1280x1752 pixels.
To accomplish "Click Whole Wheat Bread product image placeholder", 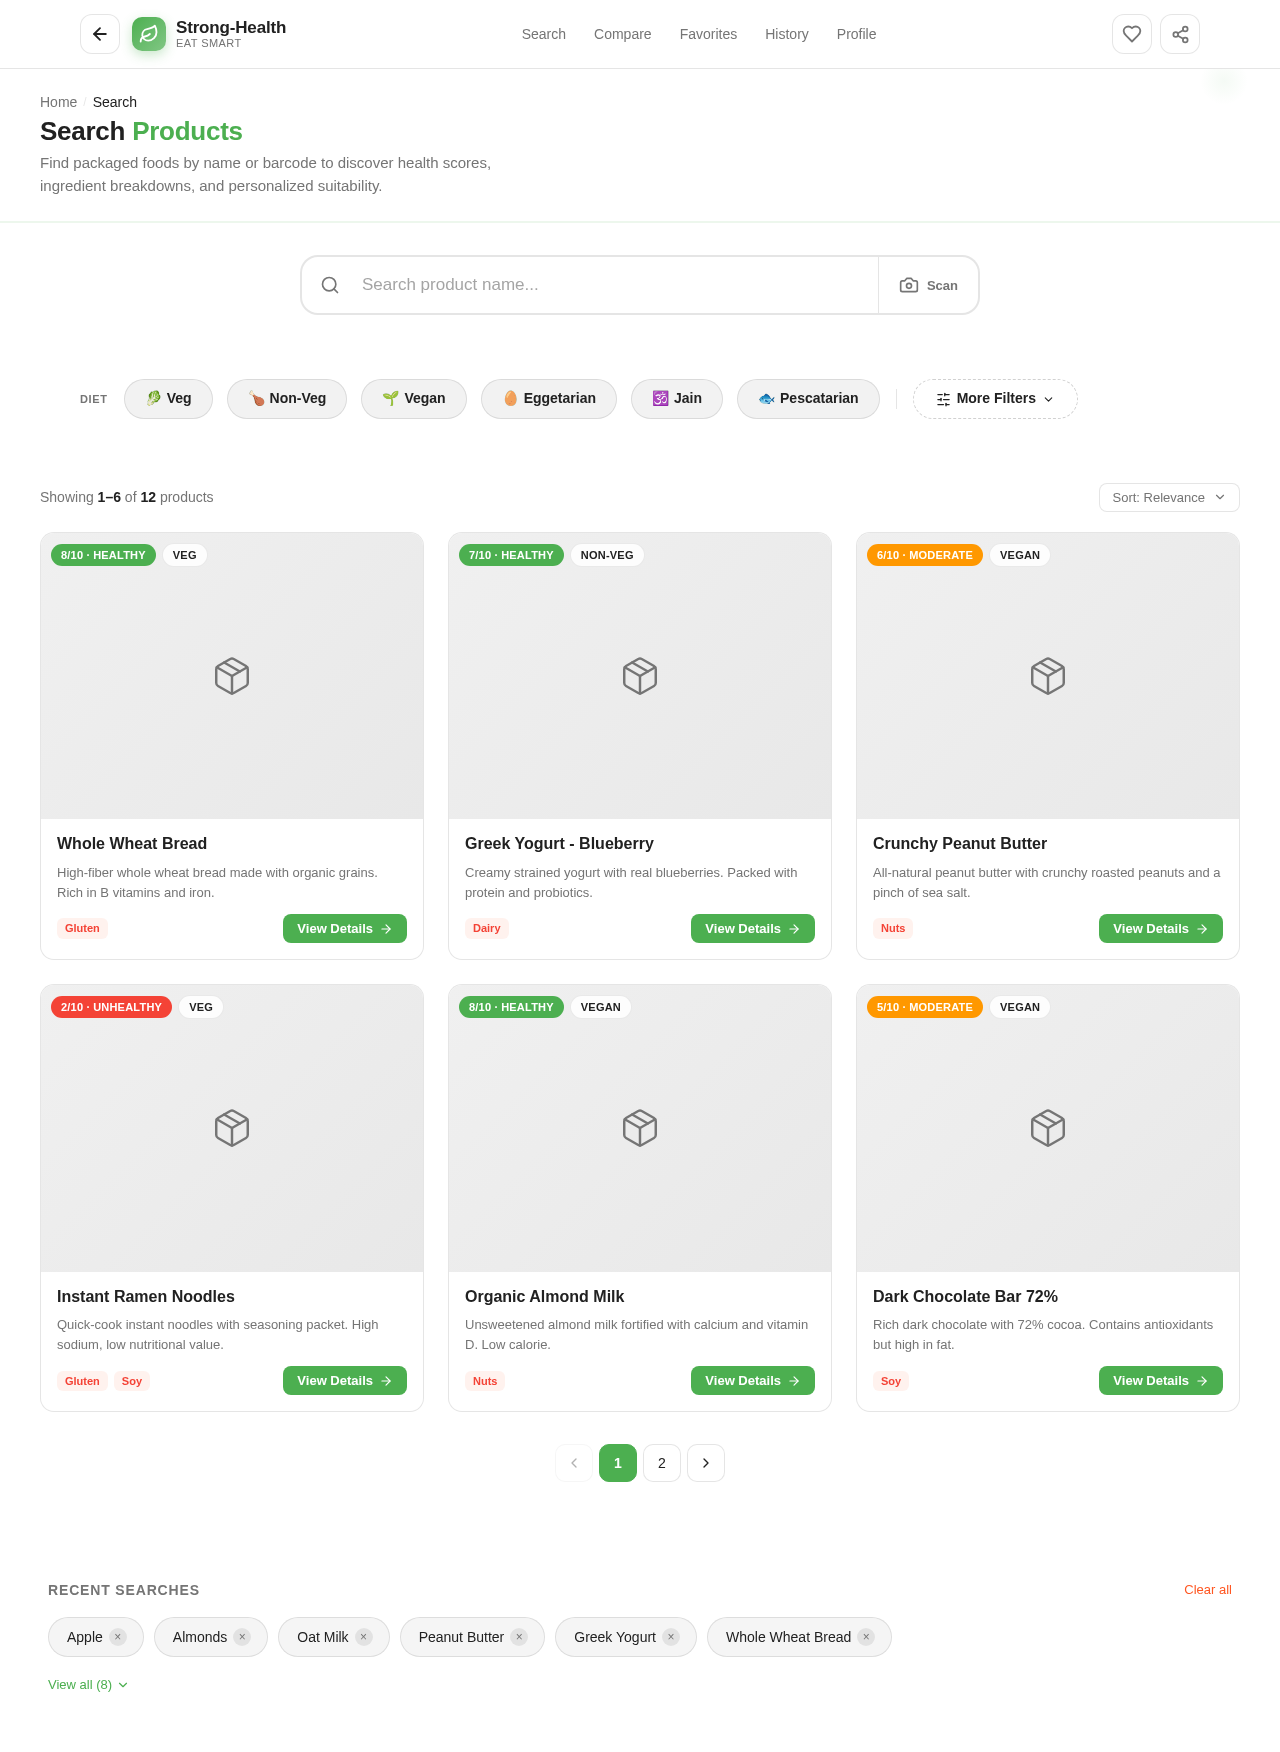I will 232,676.
